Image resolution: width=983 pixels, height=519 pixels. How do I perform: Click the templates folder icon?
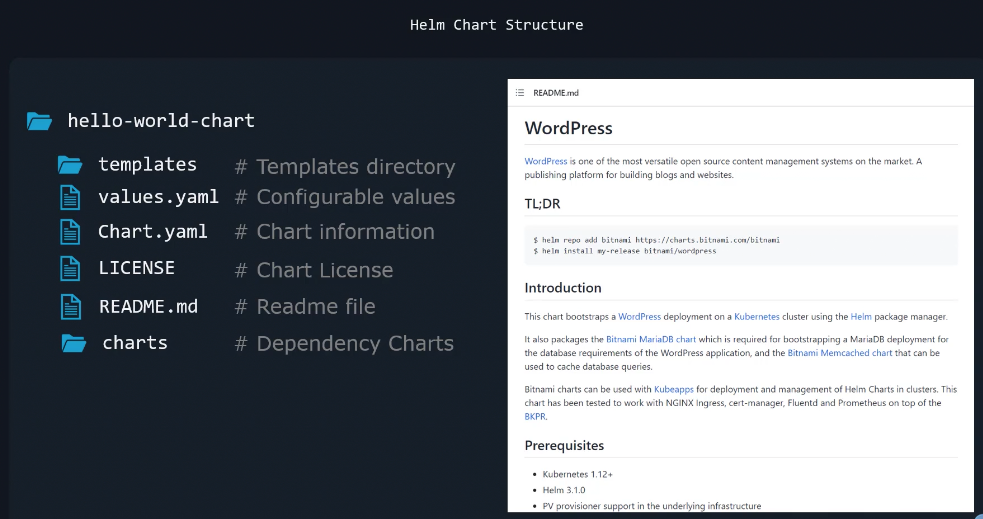pyautogui.click(x=69, y=165)
